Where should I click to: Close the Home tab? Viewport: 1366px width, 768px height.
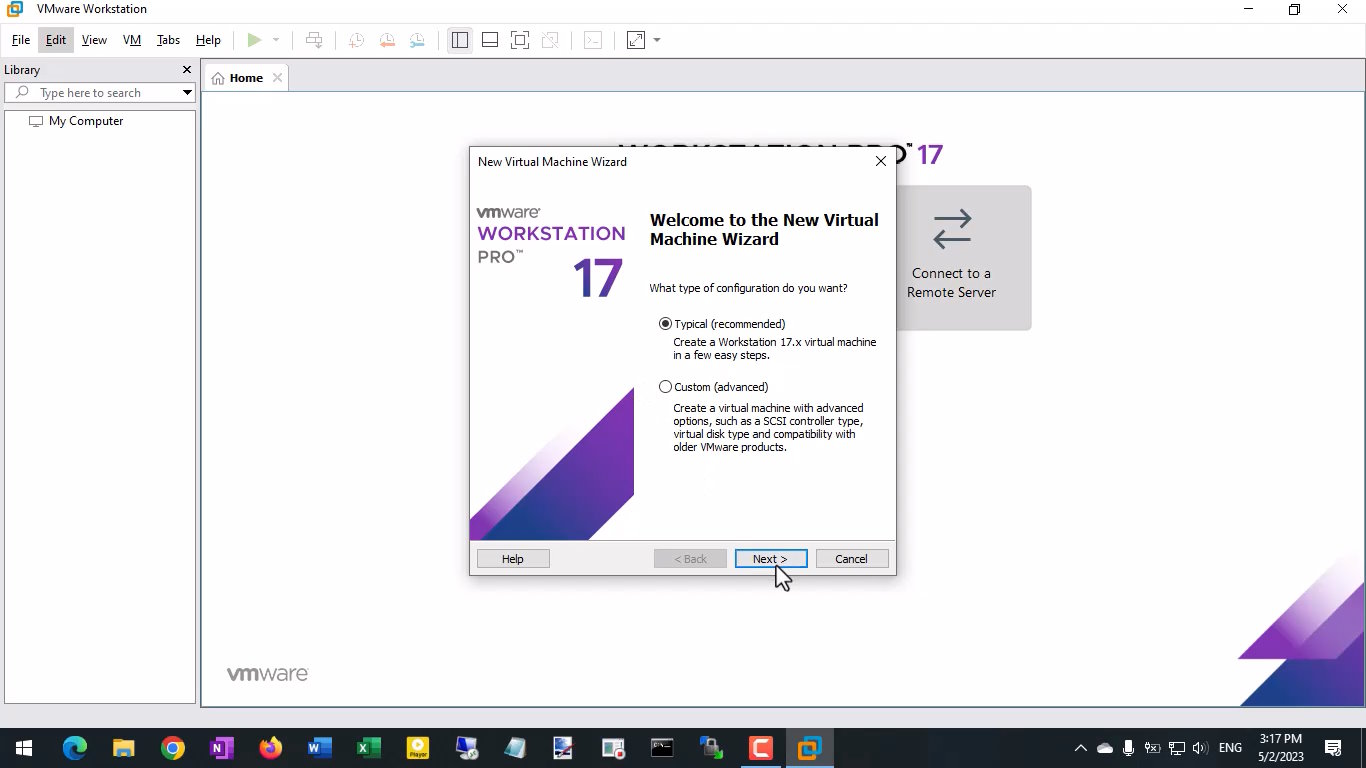[x=277, y=78]
